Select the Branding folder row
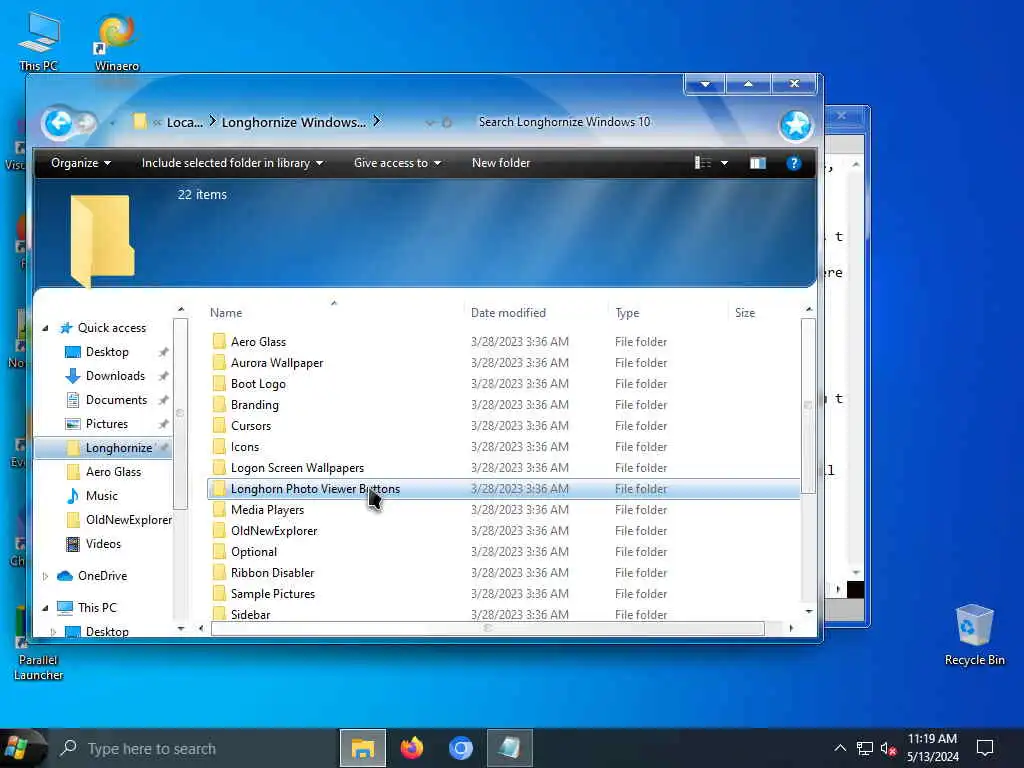This screenshot has height=768, width=1024. [503, 405]
